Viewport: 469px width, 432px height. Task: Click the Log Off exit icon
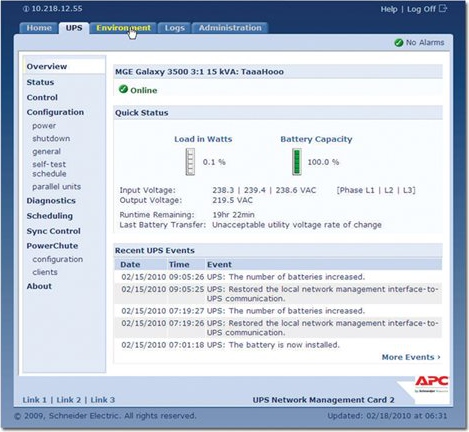click(443, 8)
